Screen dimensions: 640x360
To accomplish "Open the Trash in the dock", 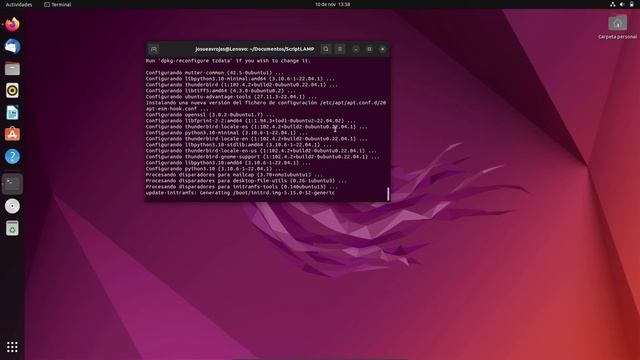I will point(12,228).
